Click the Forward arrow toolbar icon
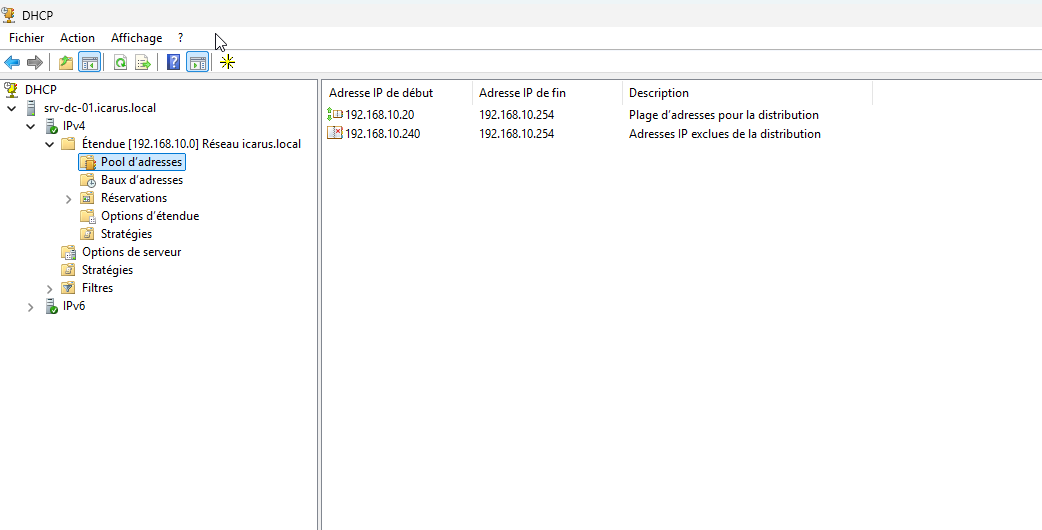The image size is (1042, 530). [x=35, y=63]
